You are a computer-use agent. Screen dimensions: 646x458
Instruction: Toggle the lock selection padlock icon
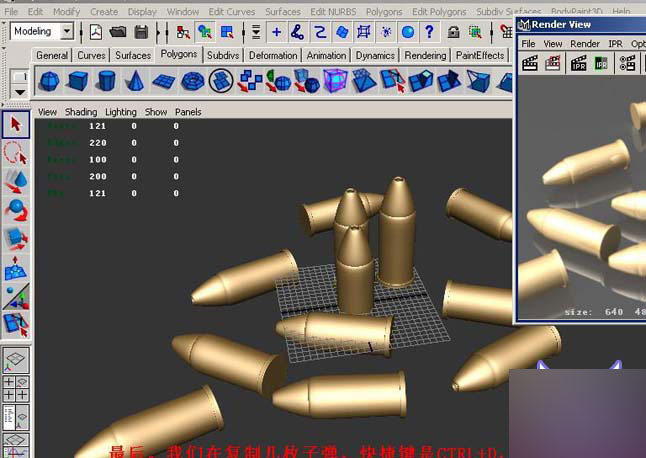click(453, 32)
